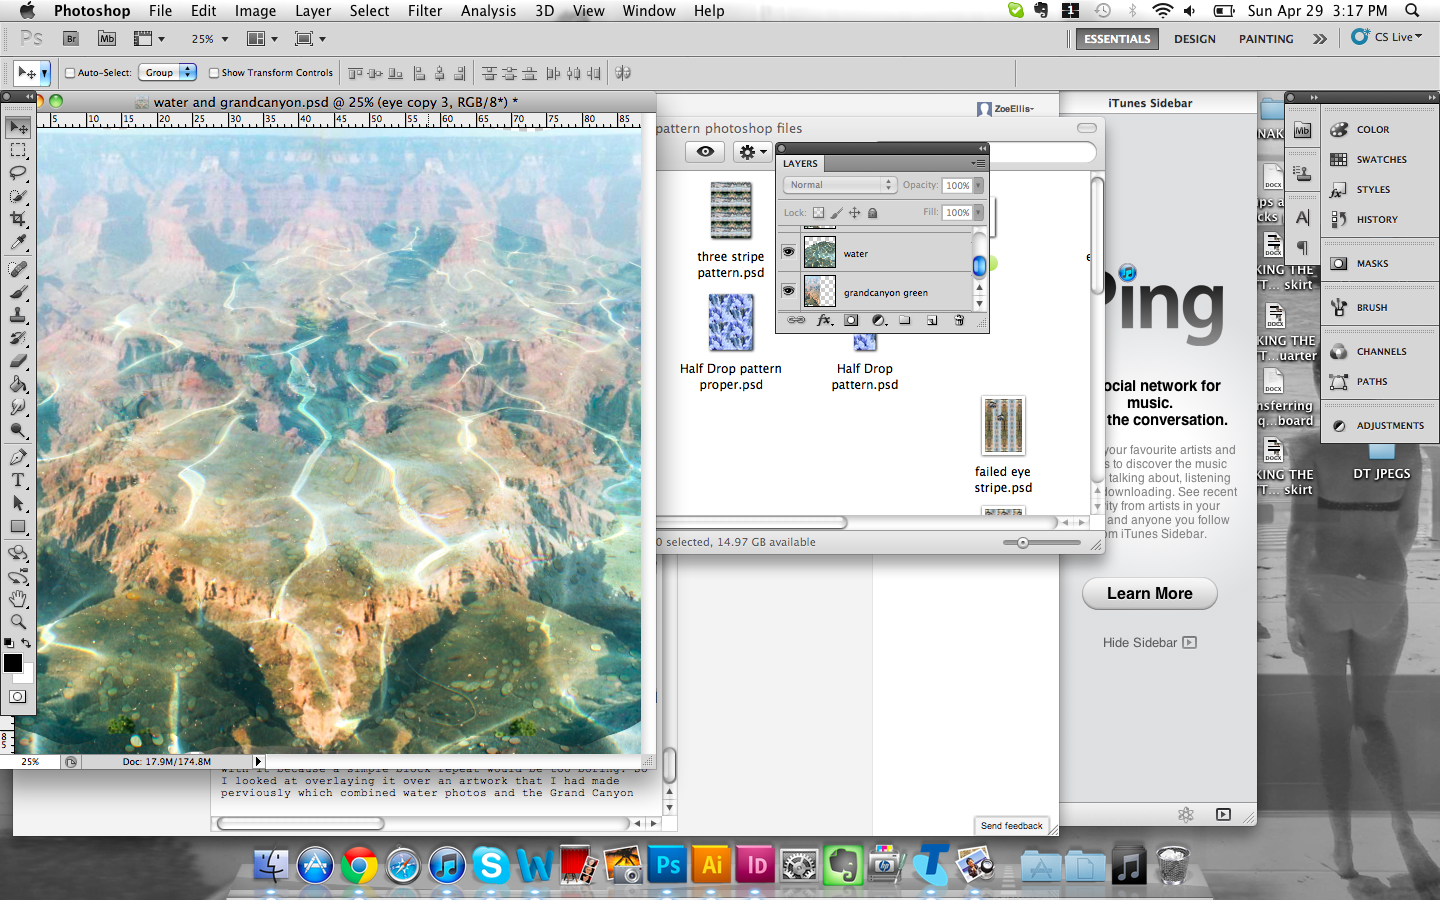1440x900 pixels.
Task: Hide the water layer
Action: pyautogui.click(x=789, y=252)
